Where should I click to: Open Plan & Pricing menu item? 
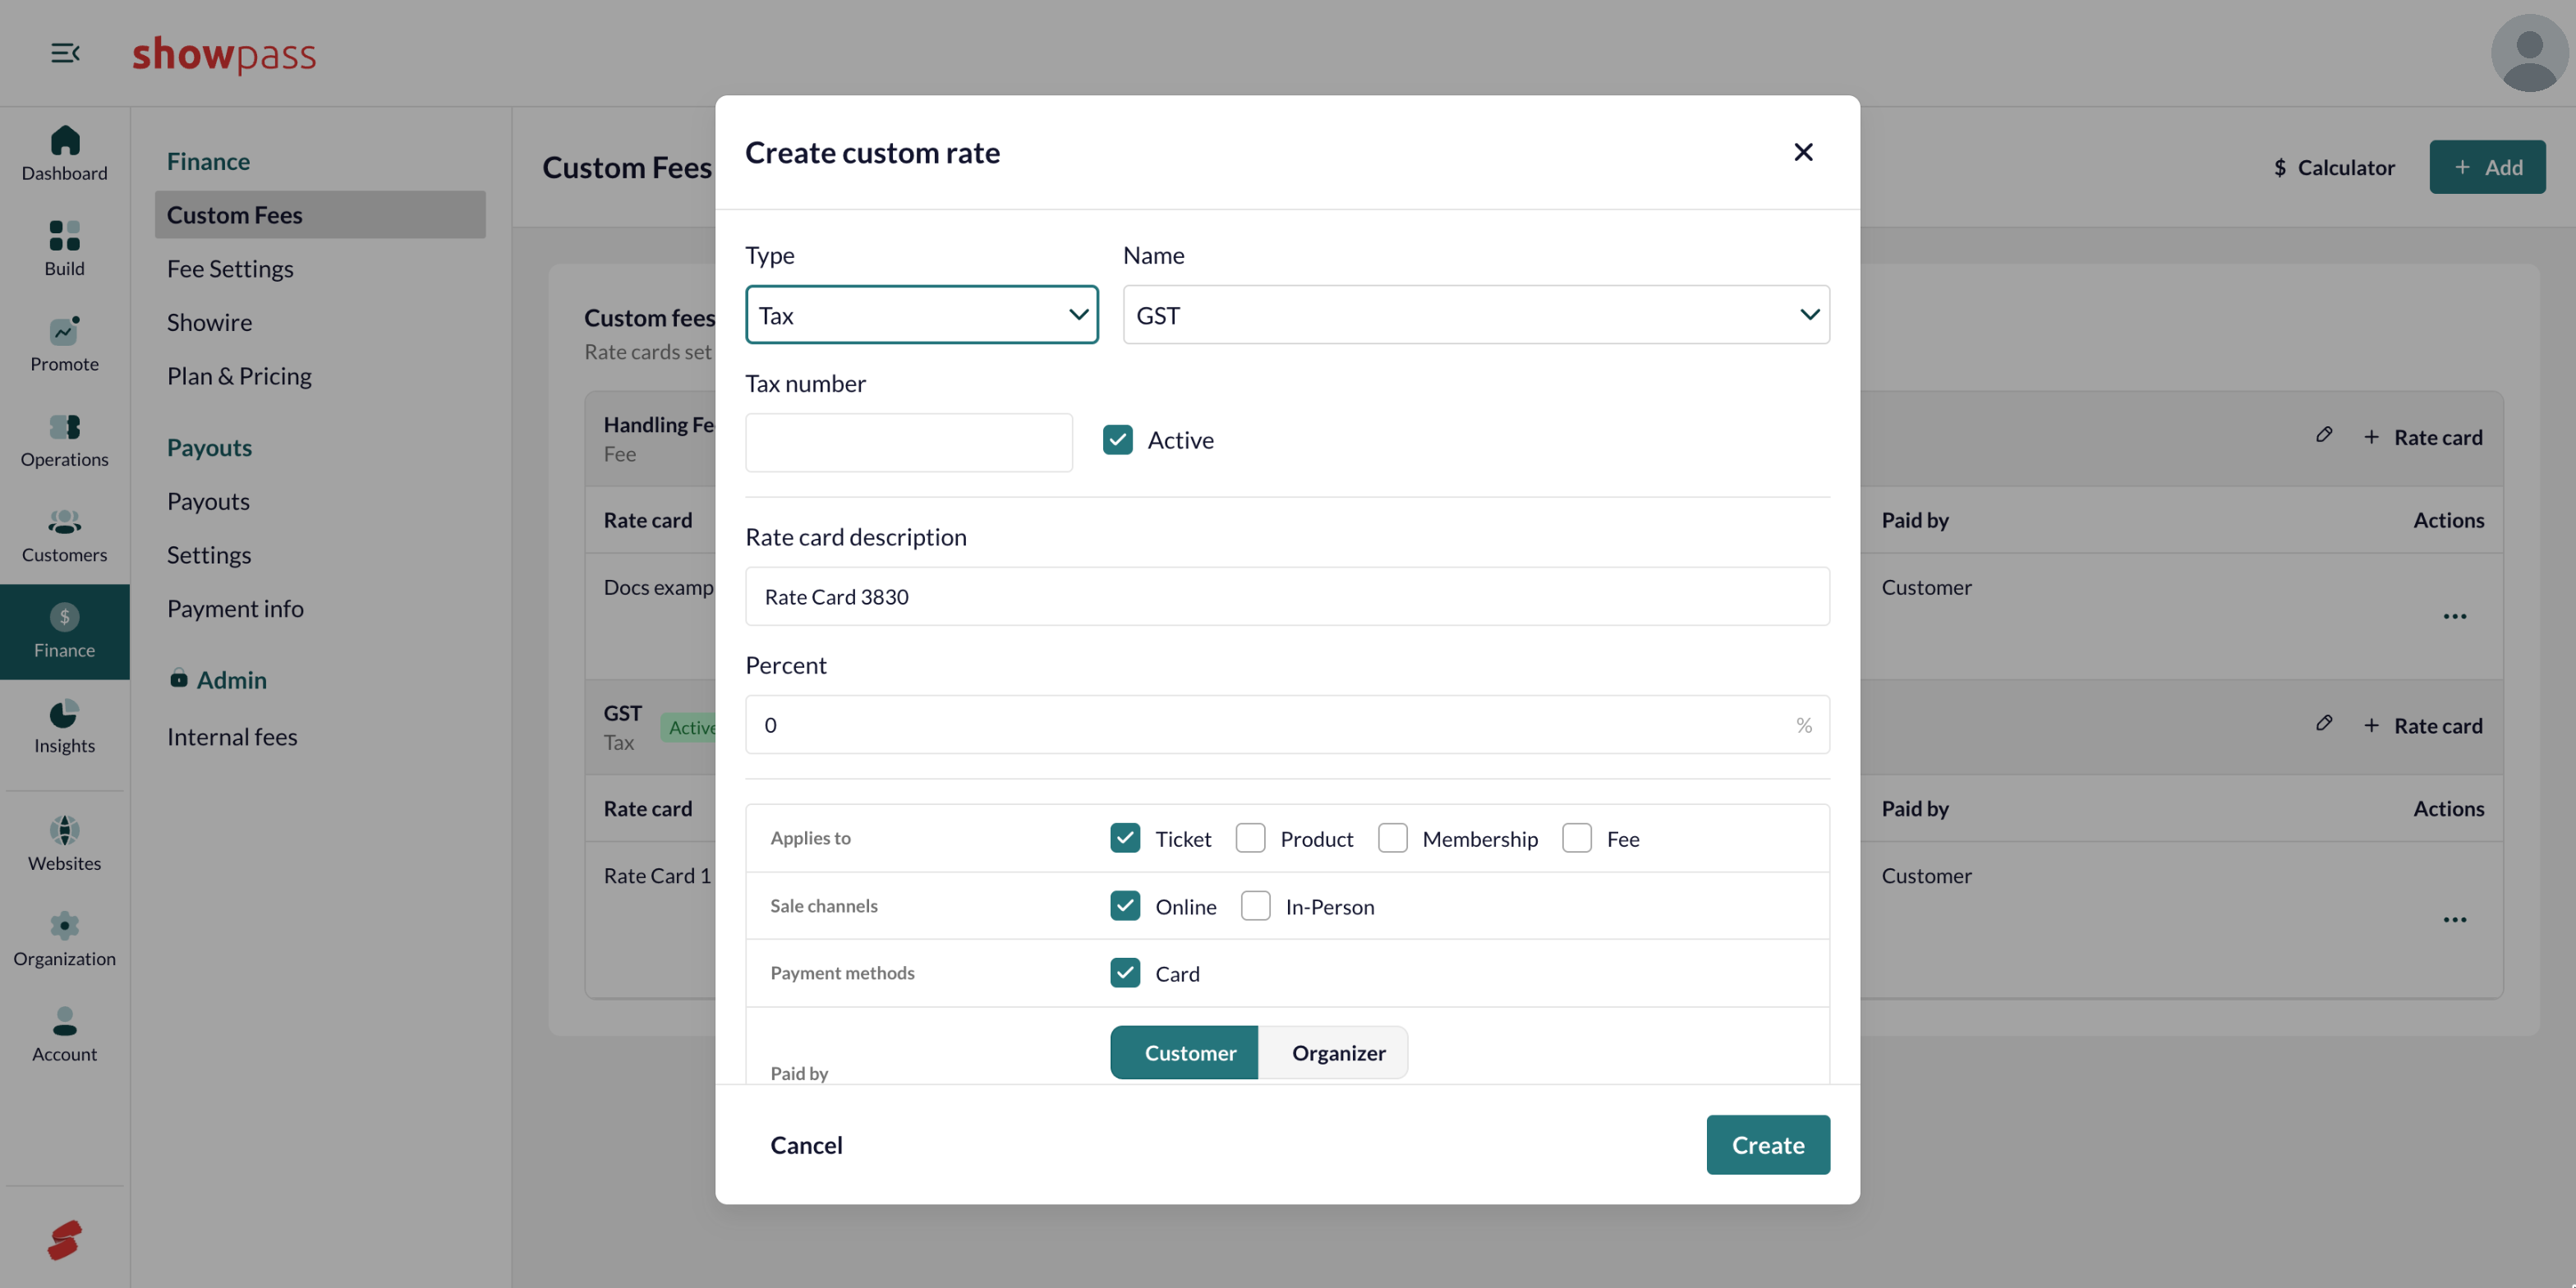(239, 376)
